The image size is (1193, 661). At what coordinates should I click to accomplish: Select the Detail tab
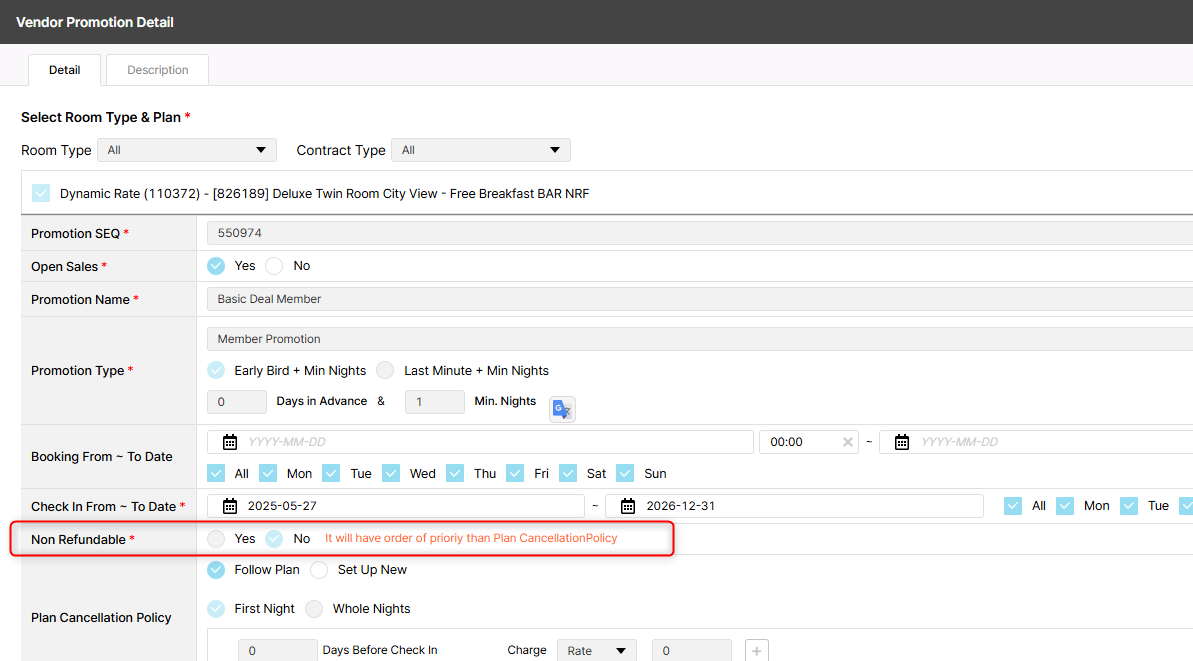tap(65, 70)
